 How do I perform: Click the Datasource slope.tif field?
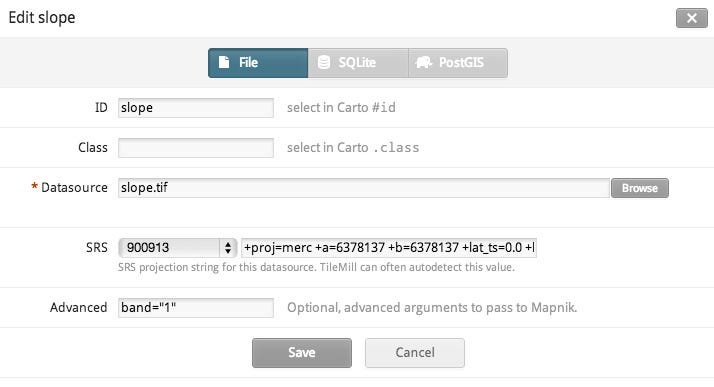pyautogui.click(x=364, y=188)
